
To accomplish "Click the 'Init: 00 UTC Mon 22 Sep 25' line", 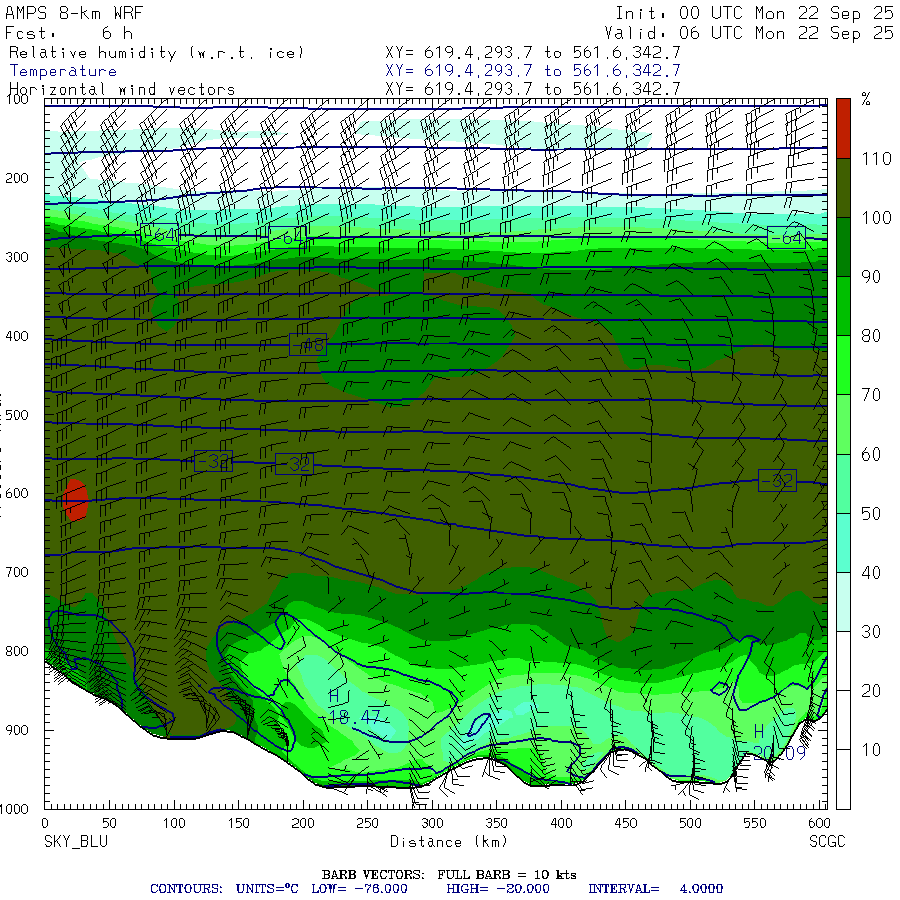I will coord(754,13).
